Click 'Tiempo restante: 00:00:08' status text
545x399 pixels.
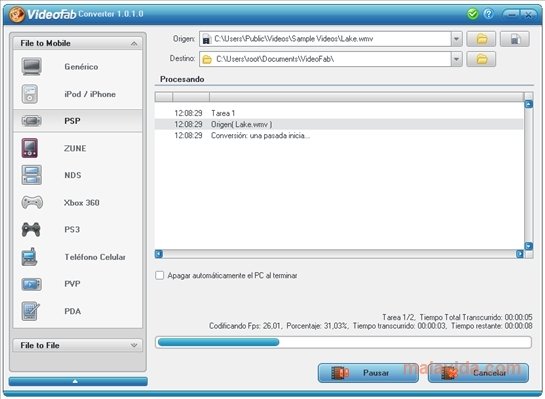[x=491, y=326]
